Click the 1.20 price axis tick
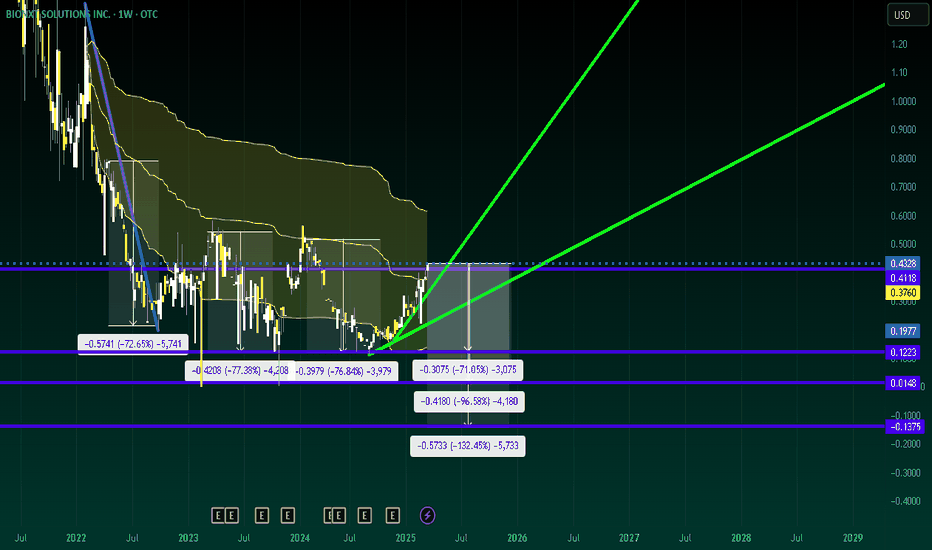The width and height of the screenshot is (932, 550). pyautogui.click(x=899, y=44)
